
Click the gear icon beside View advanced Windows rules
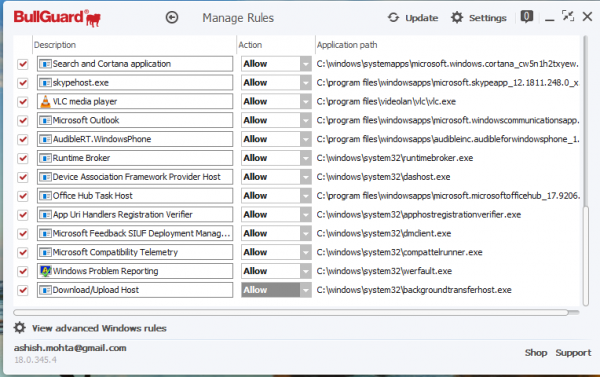(x=20, y=328)
